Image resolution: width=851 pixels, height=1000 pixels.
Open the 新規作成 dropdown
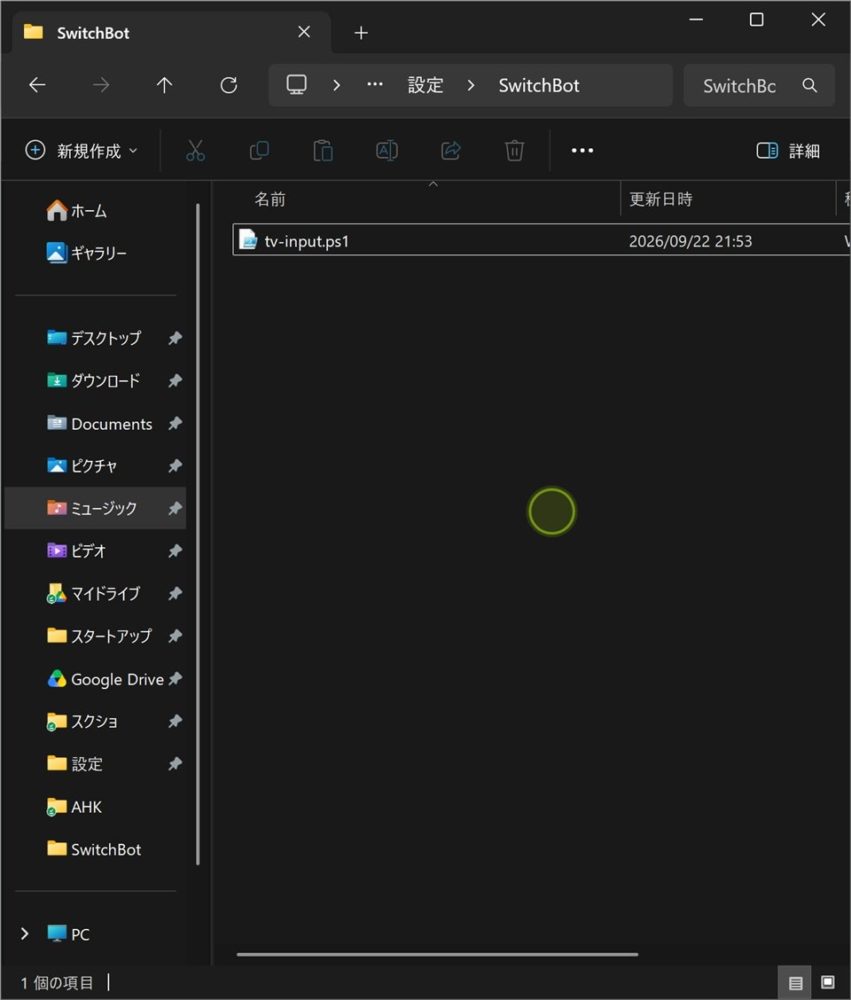click(x=82, y=151)
